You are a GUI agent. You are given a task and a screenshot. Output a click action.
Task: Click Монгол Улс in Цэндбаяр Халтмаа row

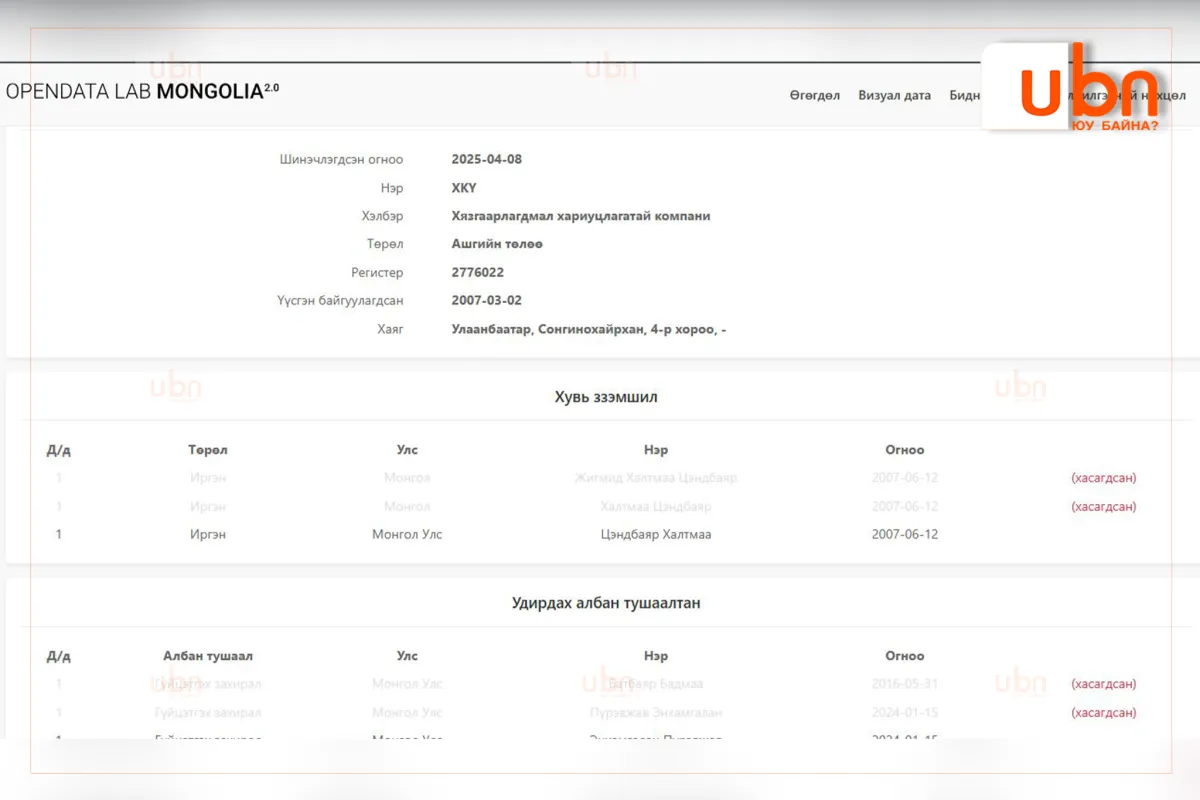(407, 534)
